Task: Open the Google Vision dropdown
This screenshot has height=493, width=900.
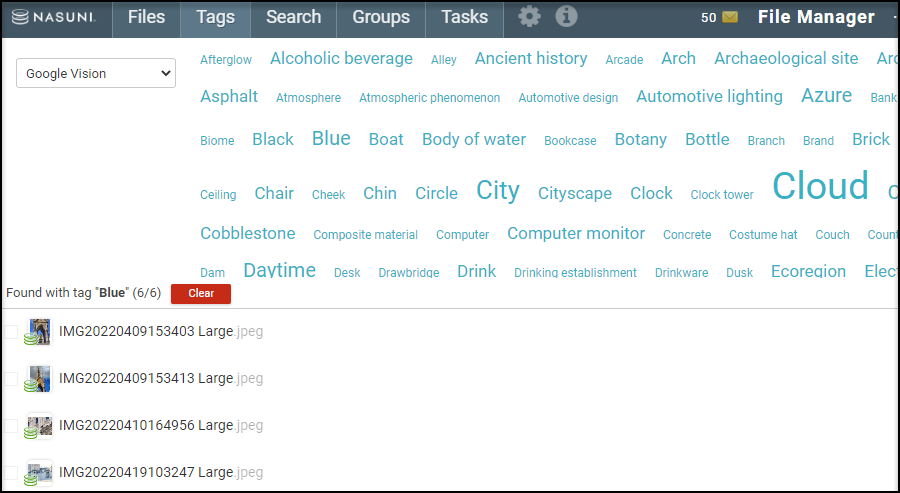Action: [x=96, y=73]
